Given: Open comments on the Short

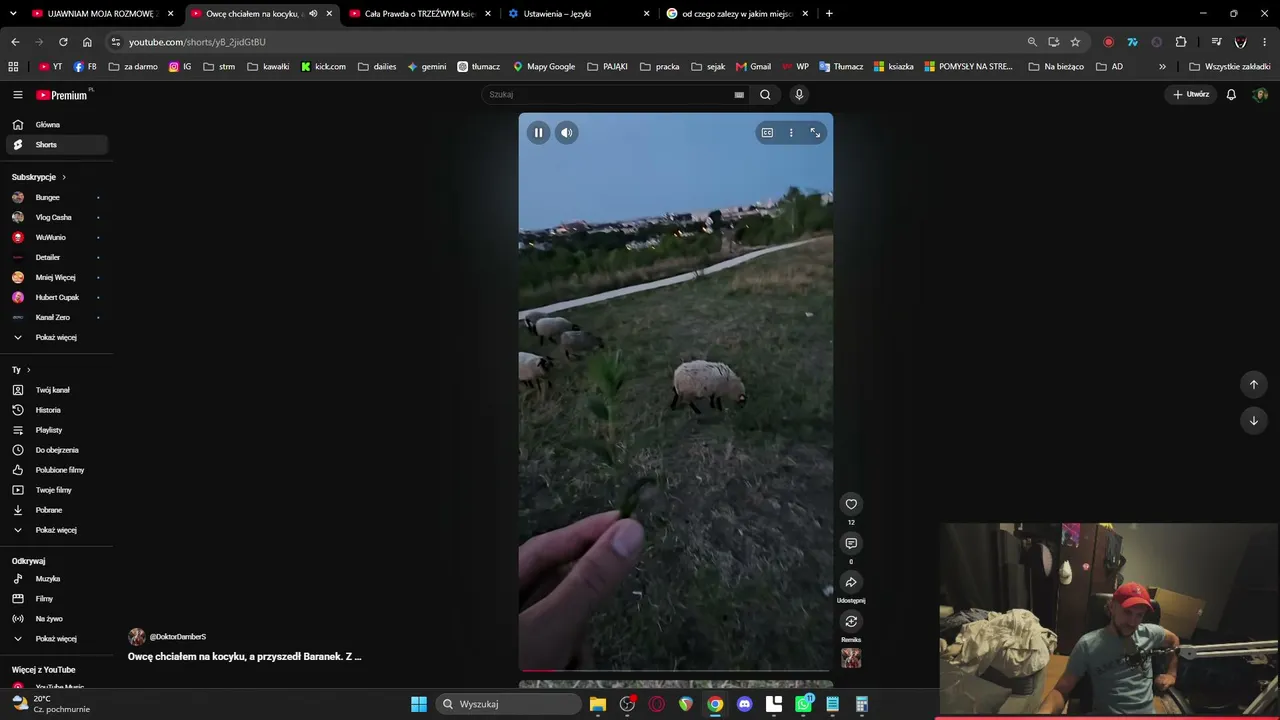Looking at the screenshot, I should click(851, 543).
